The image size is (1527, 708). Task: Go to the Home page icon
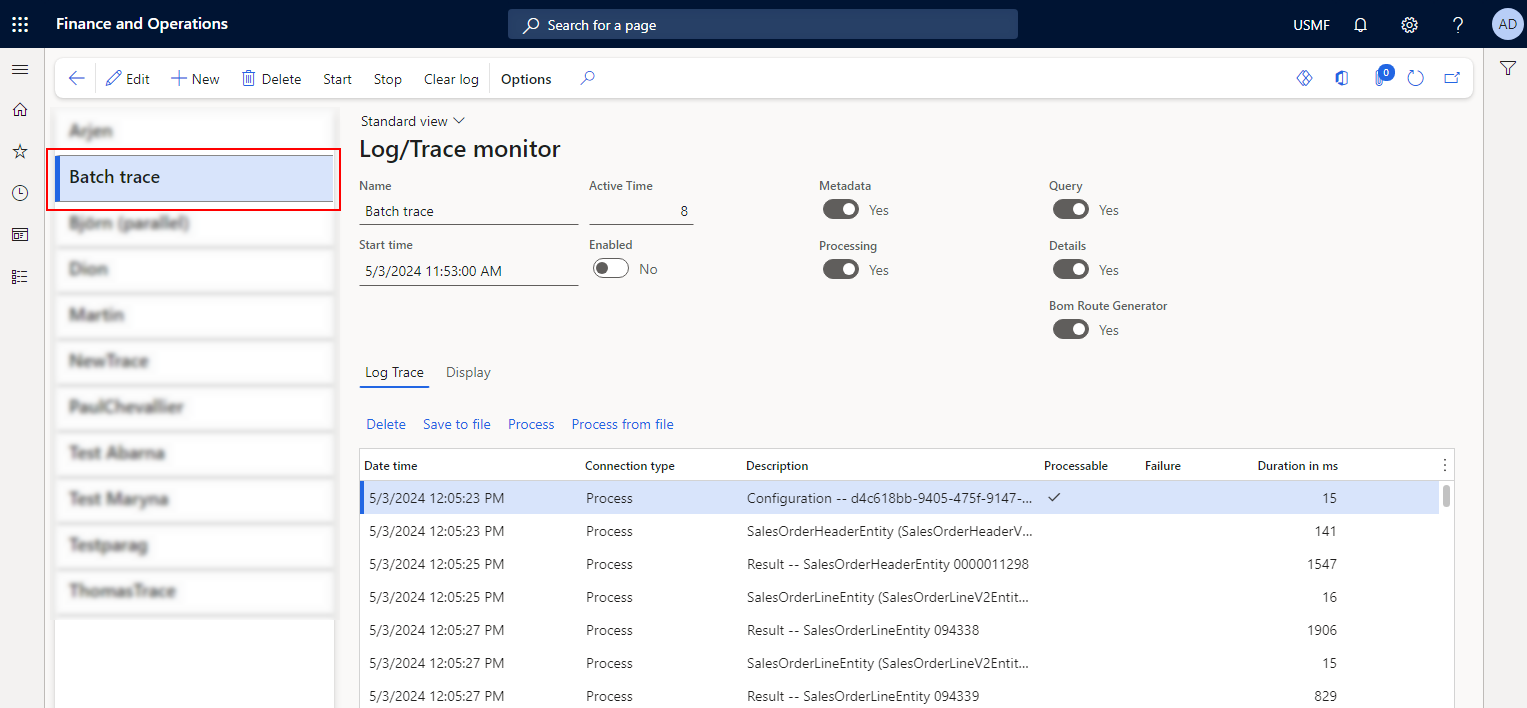(20, 110)
